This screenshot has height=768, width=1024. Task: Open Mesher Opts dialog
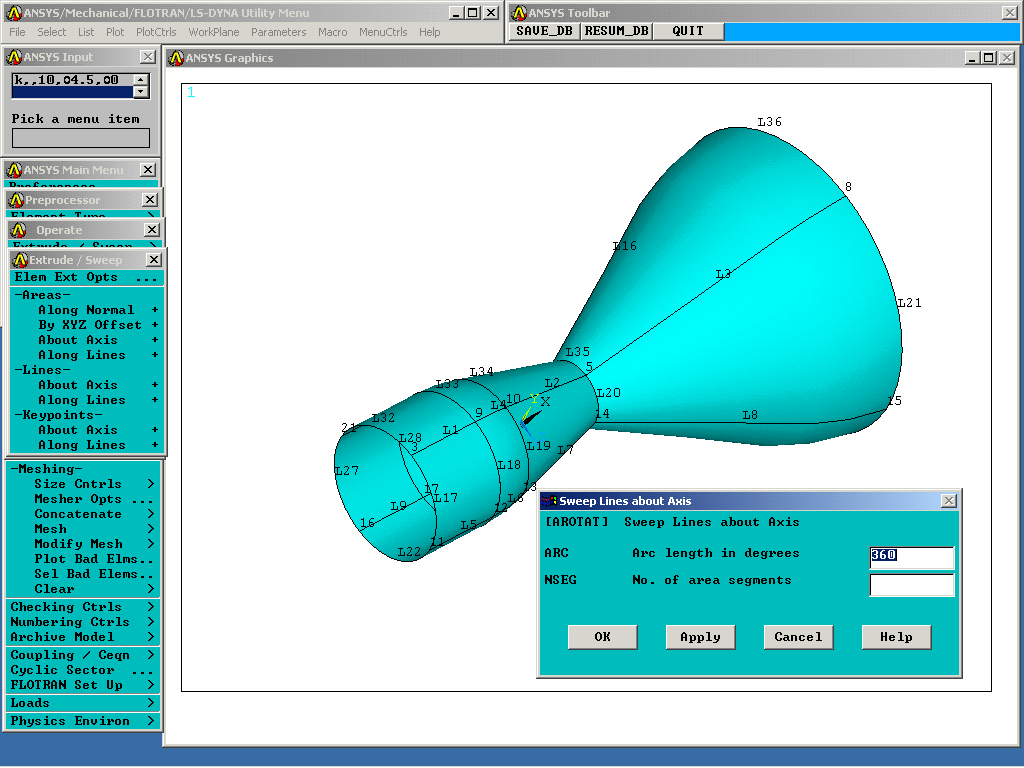coord(83,499)
